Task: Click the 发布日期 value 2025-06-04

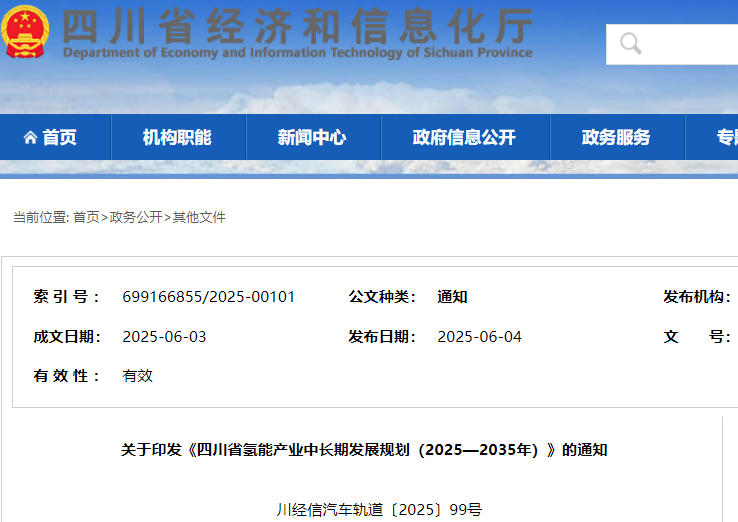Action: [x=479, y=337]
